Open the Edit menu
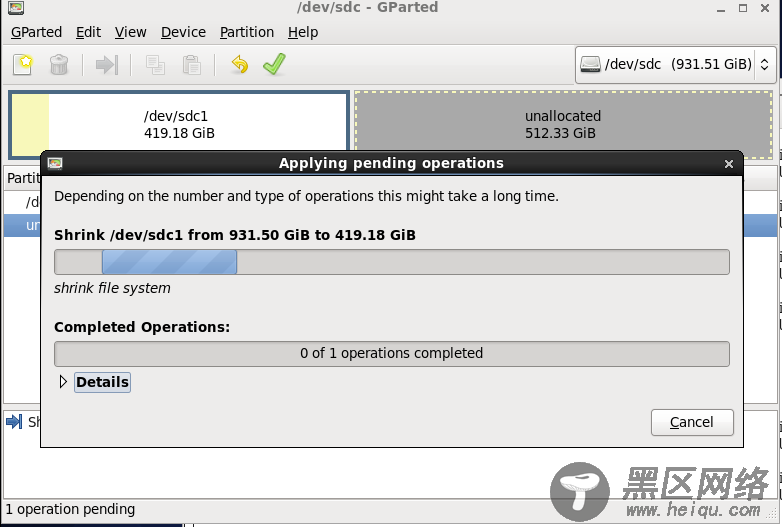Viewport: 782px width, 527px height. point(88,32)
